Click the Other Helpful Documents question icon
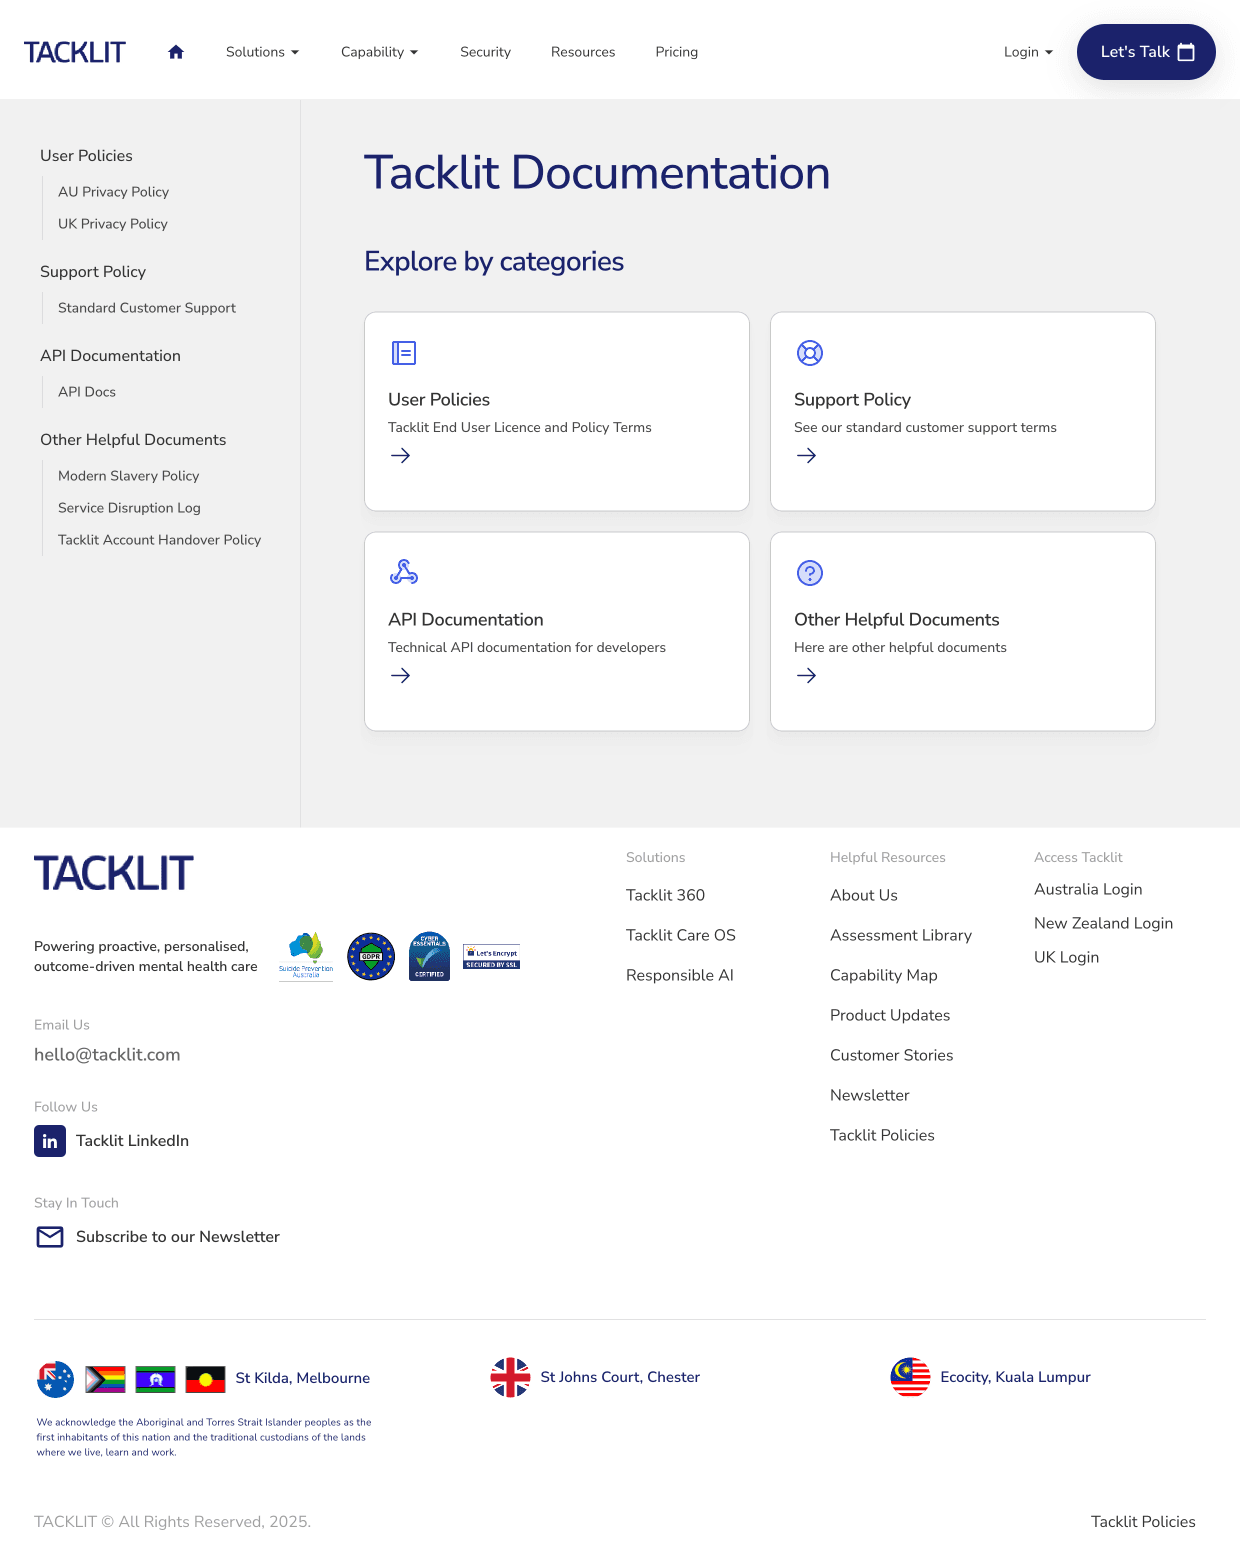 [x=810, y=573]
